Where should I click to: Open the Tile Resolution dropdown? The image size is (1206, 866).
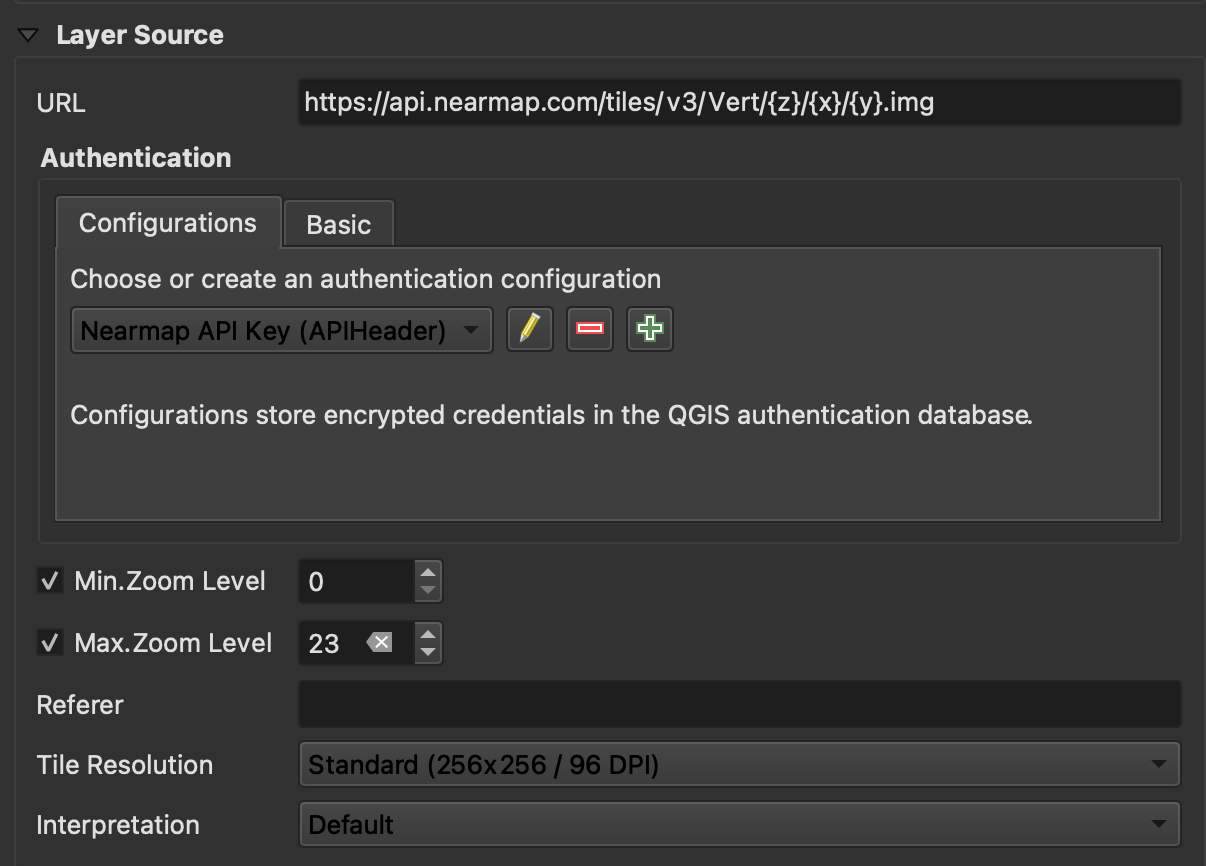pos(1160,765)
